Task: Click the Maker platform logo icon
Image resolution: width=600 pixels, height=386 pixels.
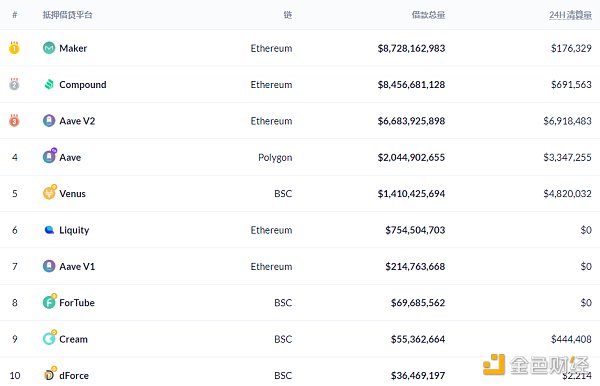Action: [49, 48]
